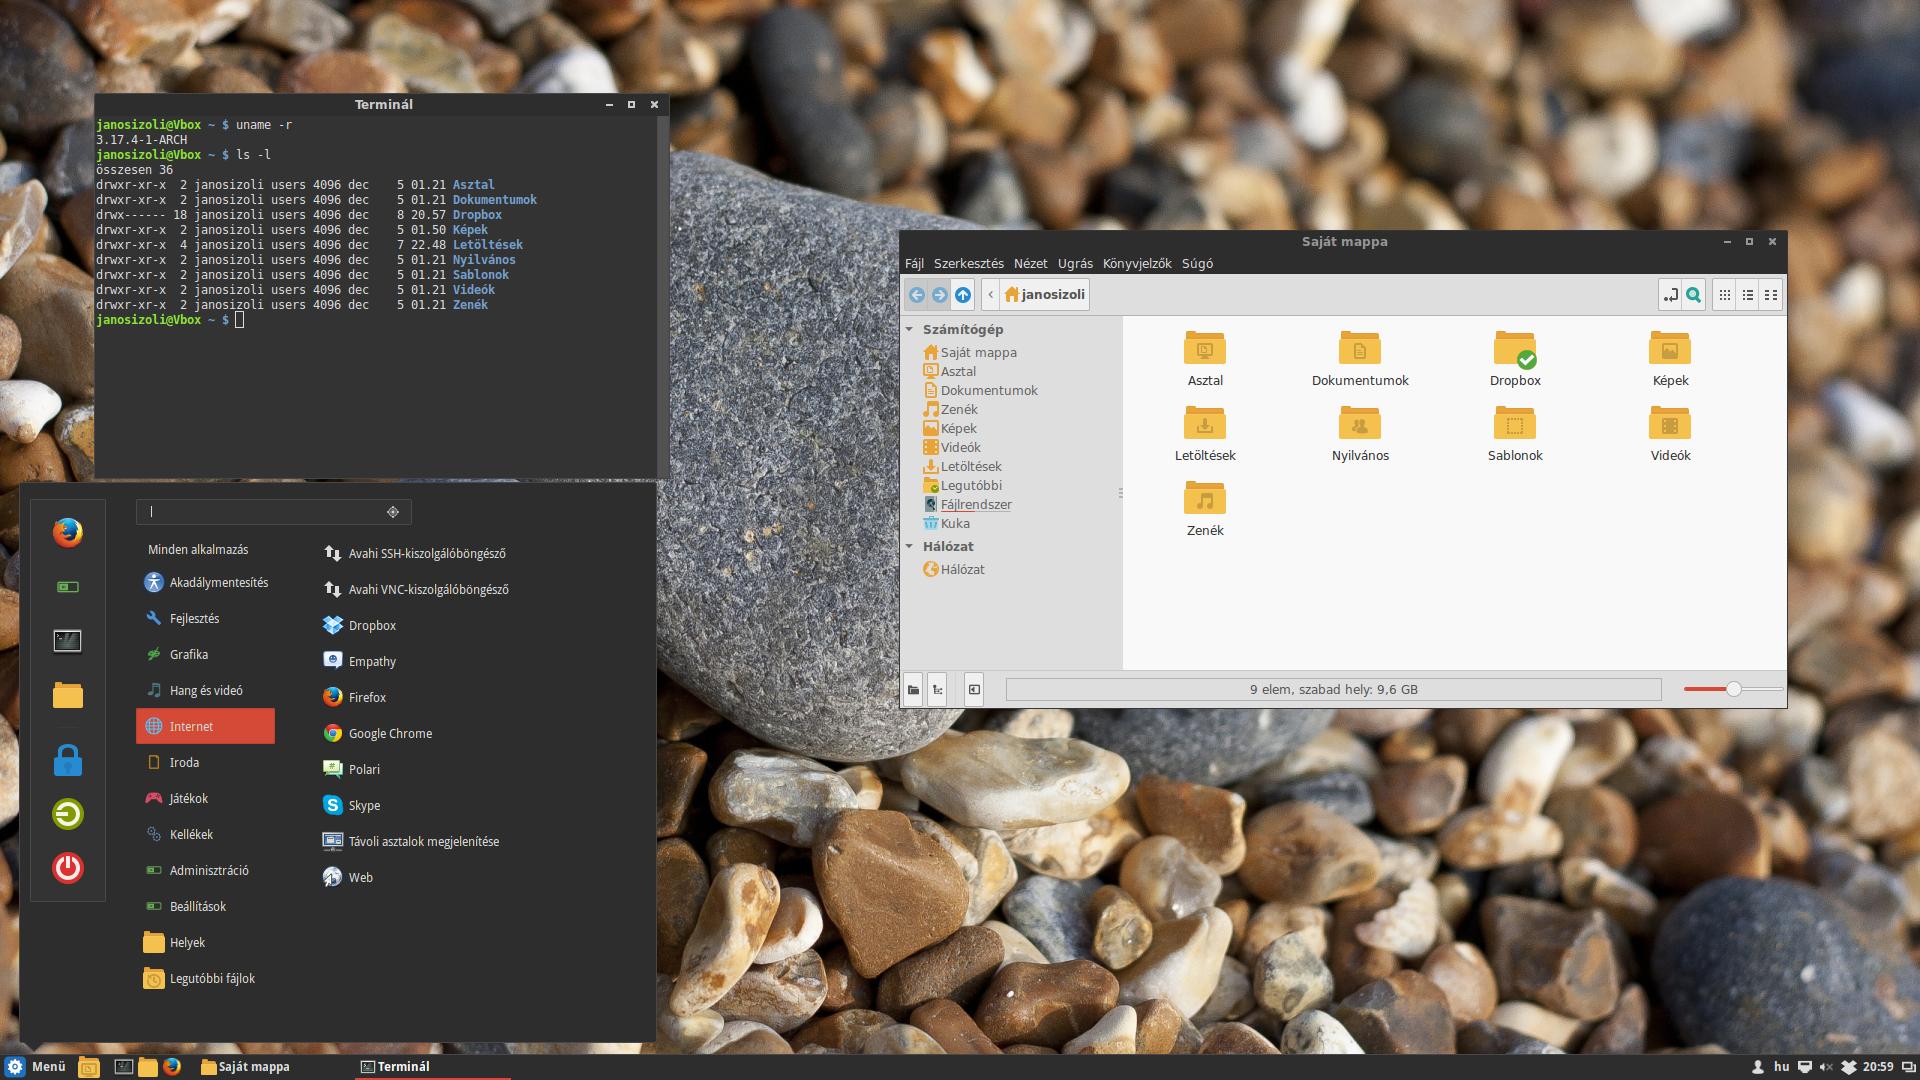Screen dimensions: 1920x1080
Task: Click the janosizoli path breadcrumb button
Action: (1045, 294)
